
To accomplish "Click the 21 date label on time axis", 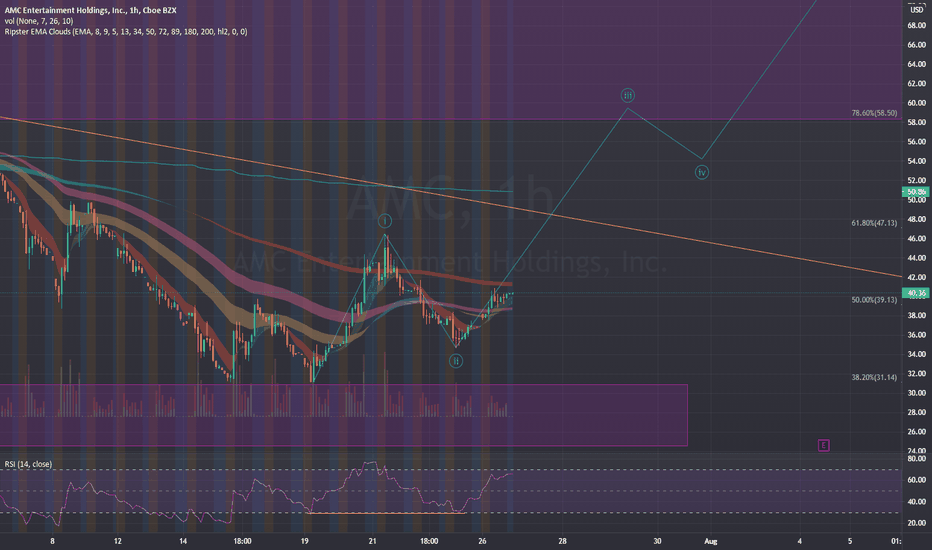I will point(373,541).
